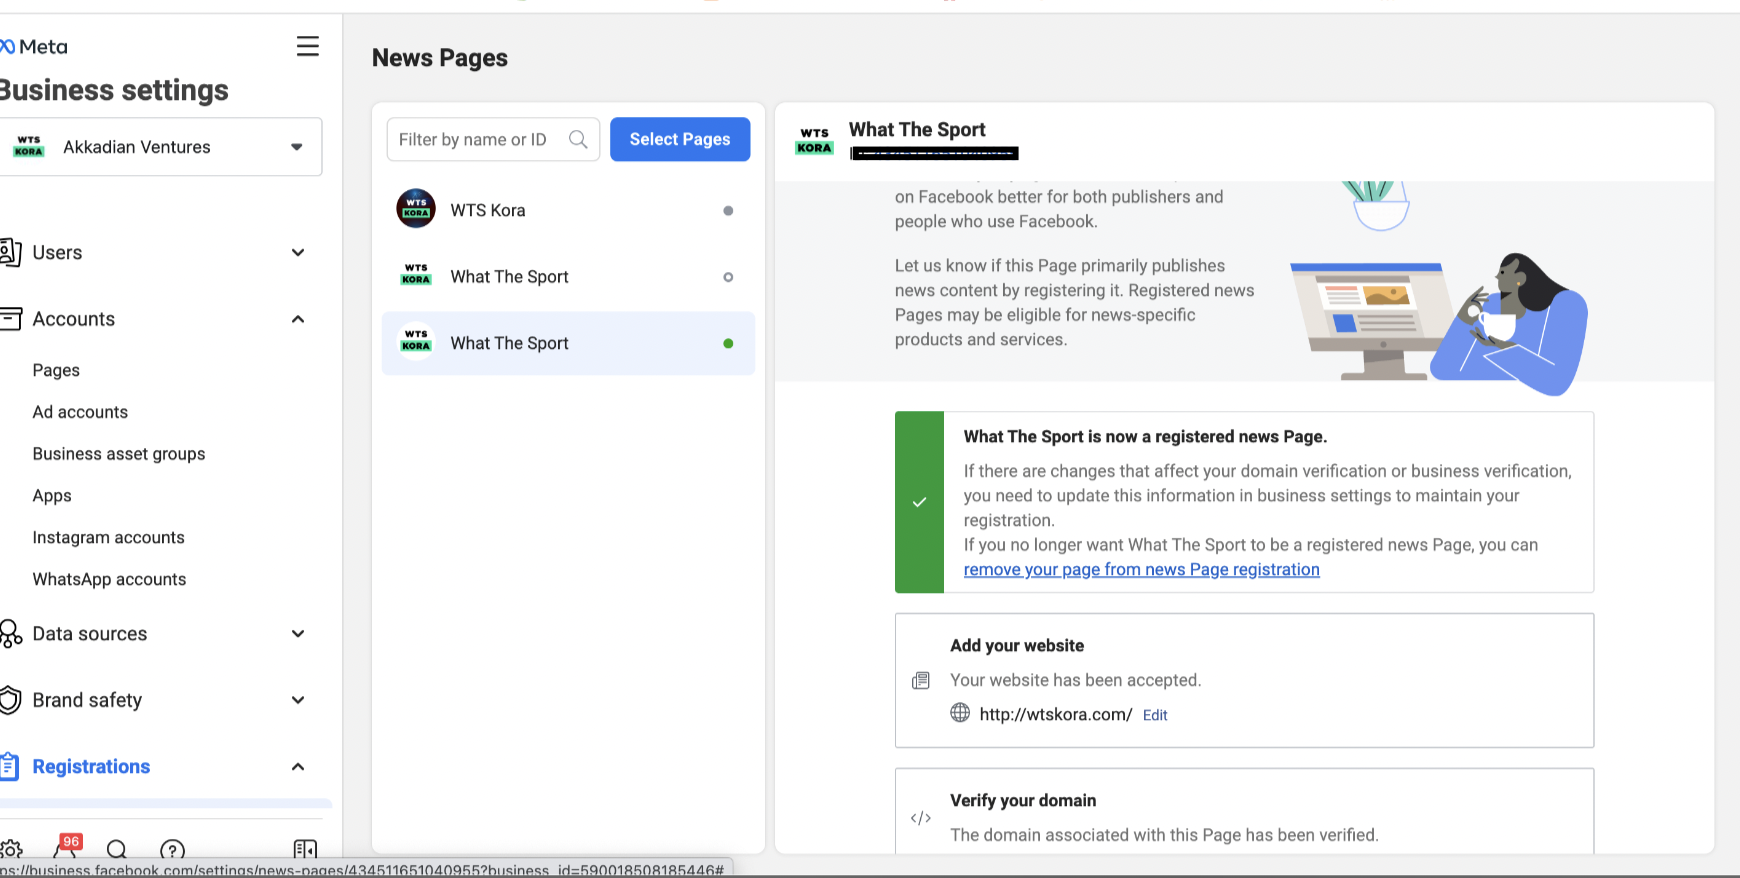Viewport: 1740px width, 878px height.
Task: Click the Meta logo
Action: pyautogui.click(x=34, y=47)
